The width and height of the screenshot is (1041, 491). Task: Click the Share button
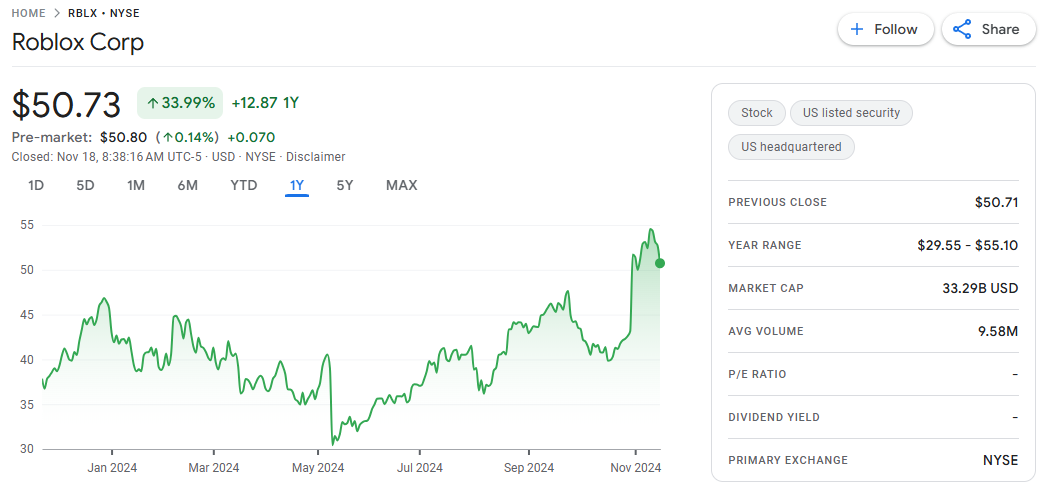coord(986,29)
